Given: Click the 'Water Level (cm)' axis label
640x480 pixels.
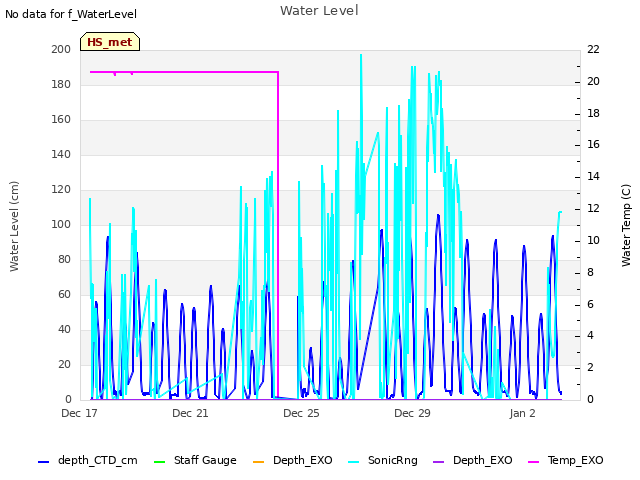Looking at the screenshot, I should (x=14, y=226).
